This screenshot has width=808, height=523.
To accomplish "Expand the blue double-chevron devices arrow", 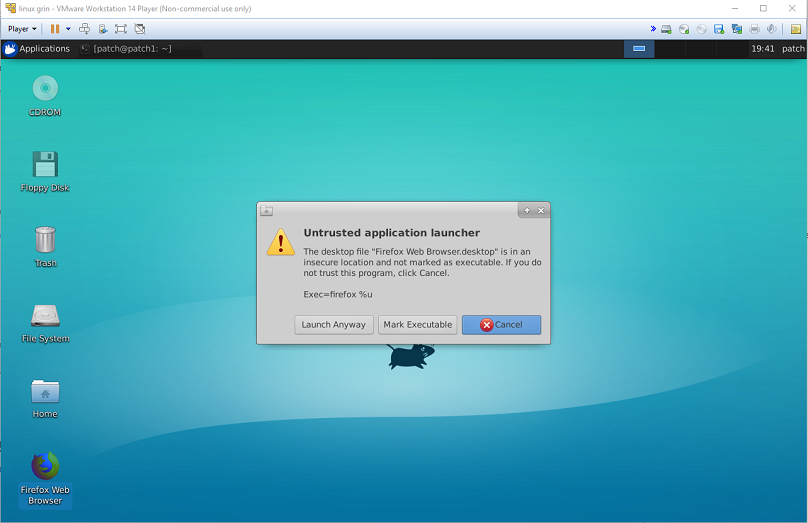I will [x=653, y=29].
